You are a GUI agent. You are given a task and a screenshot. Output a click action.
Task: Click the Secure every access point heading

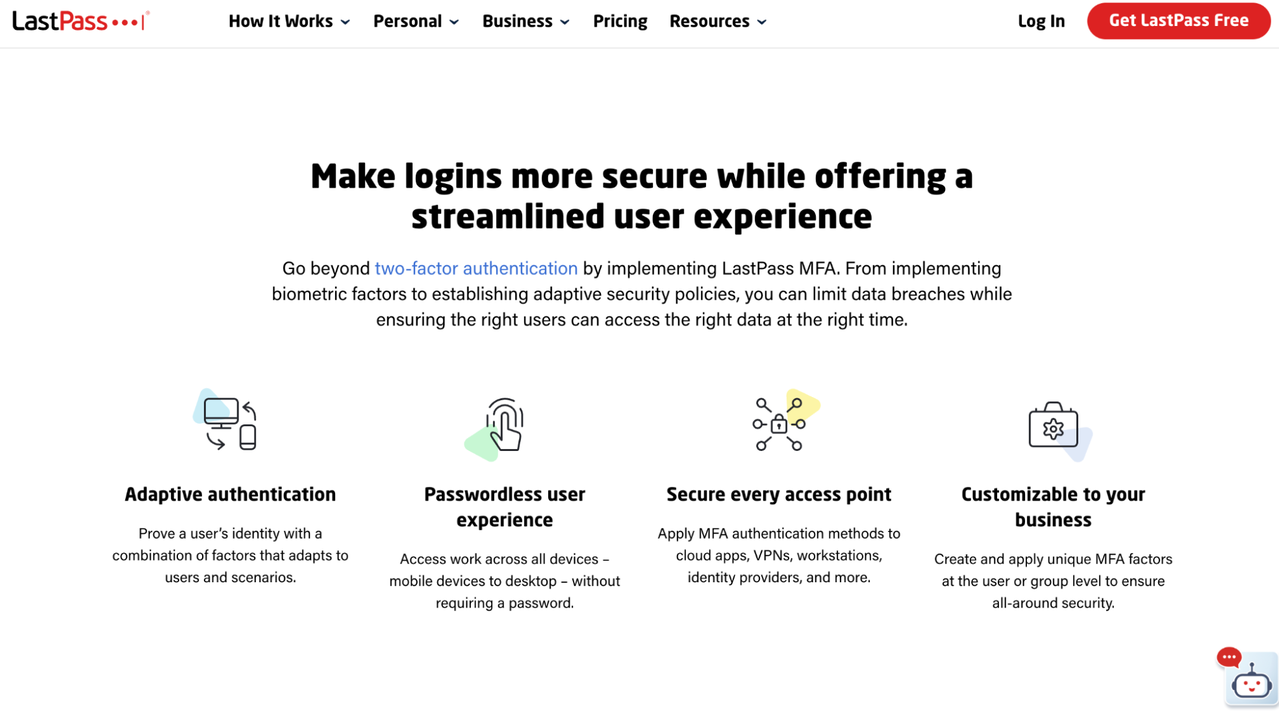779,494
